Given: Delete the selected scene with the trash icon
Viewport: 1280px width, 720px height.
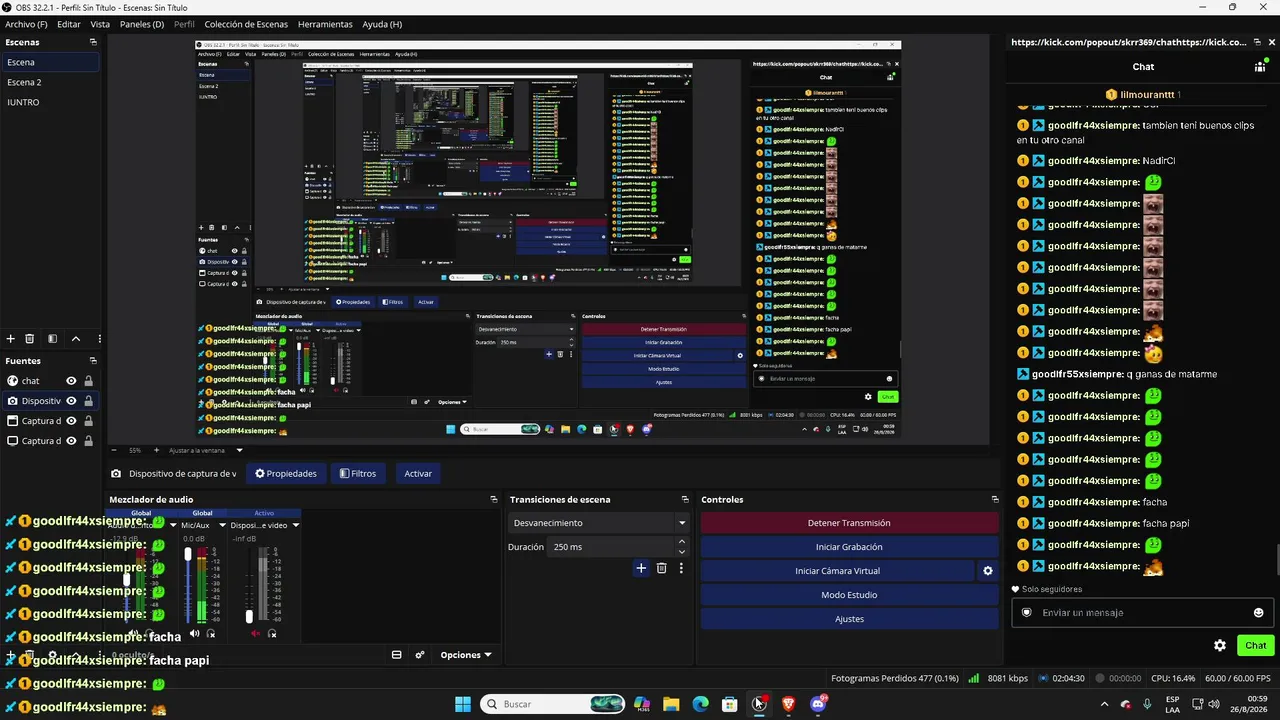Looking at the screenshot, I should (30, 339).
